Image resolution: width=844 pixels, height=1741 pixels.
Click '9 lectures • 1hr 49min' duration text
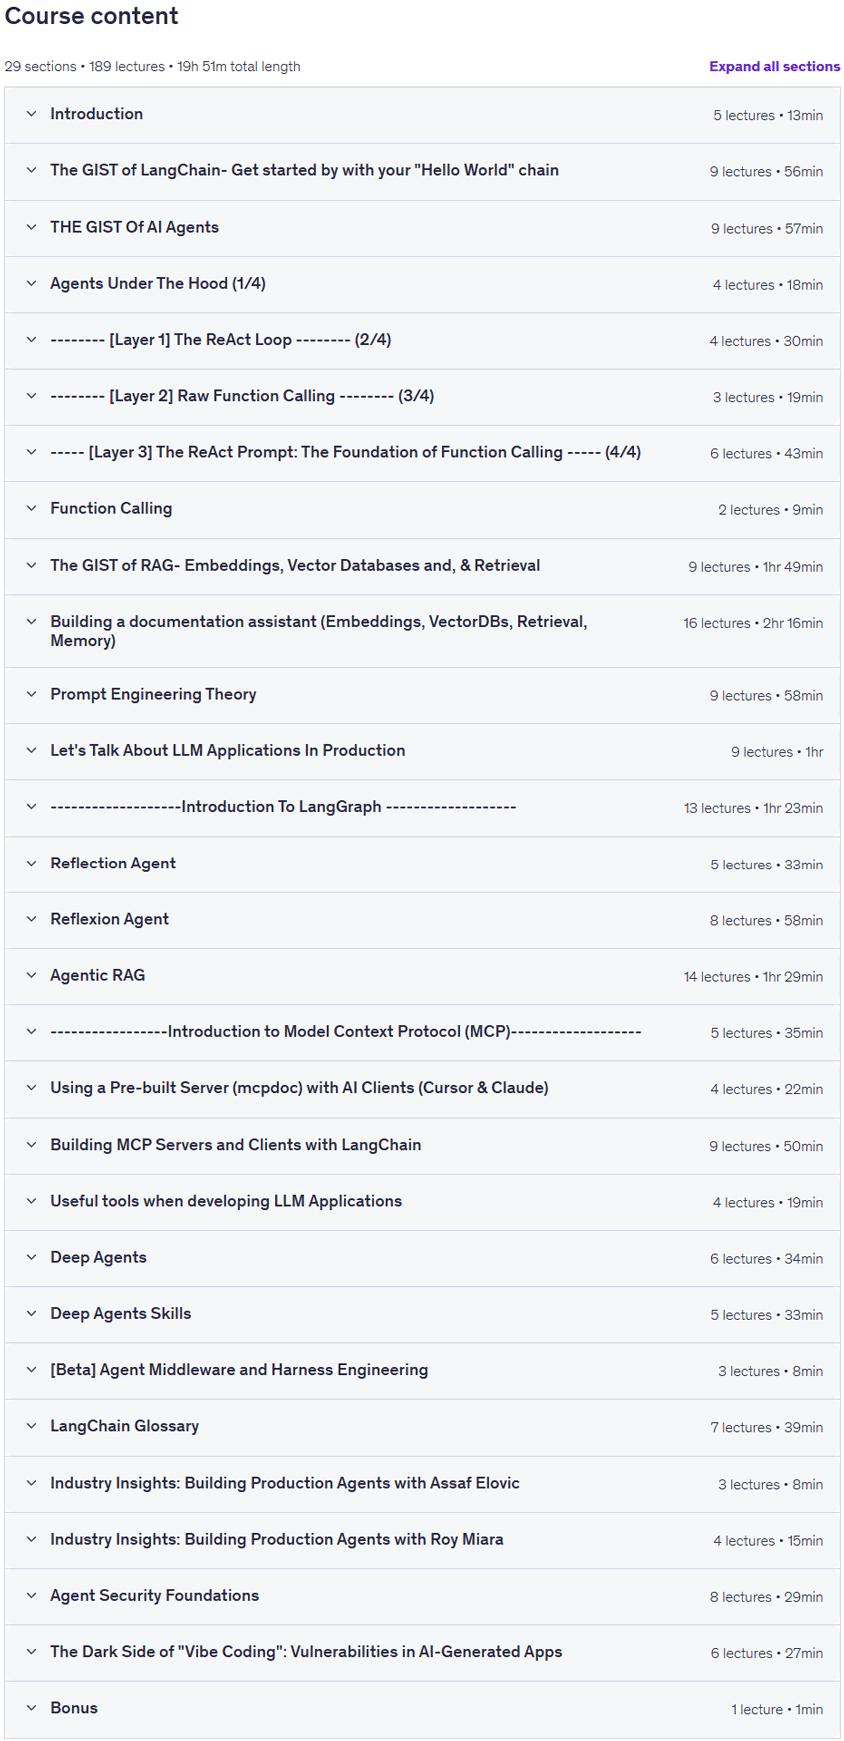click(756, 566)
